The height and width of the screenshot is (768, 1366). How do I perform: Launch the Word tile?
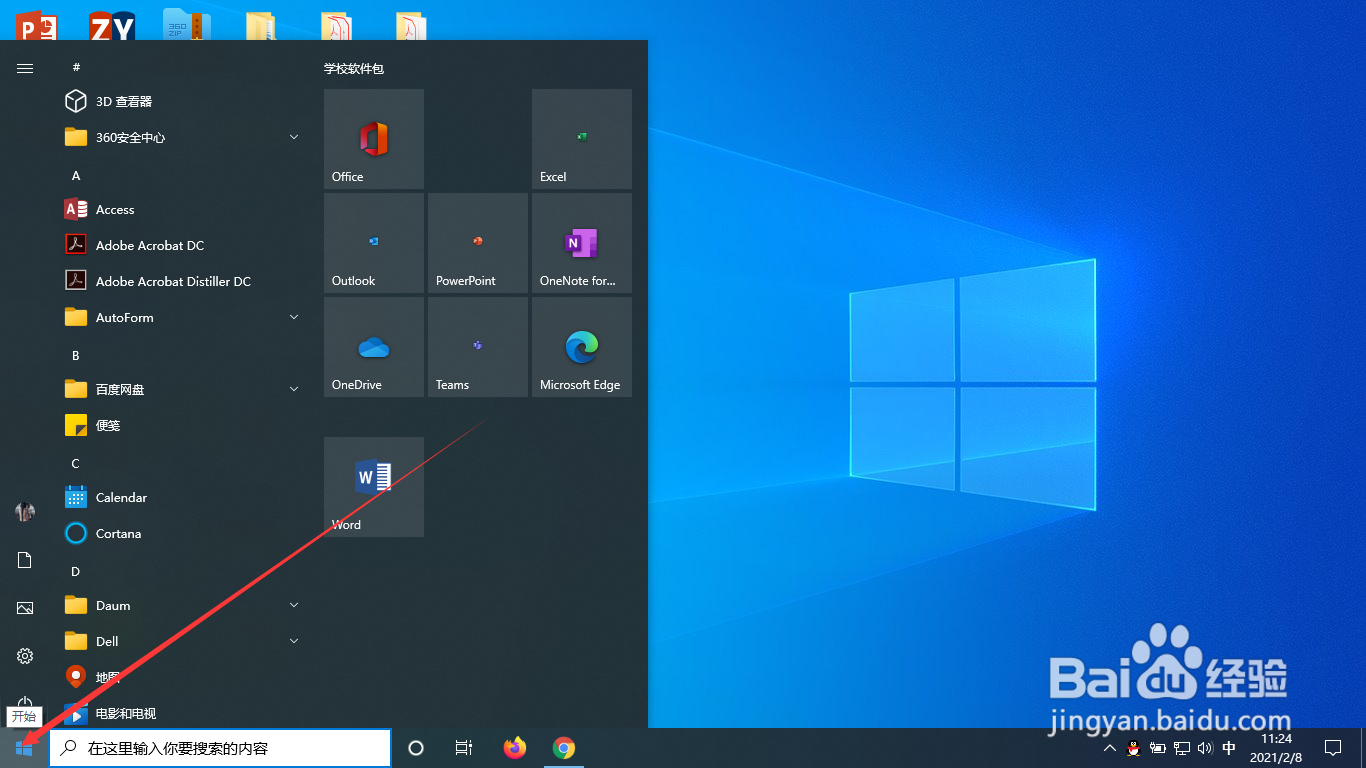pos(374,487)
